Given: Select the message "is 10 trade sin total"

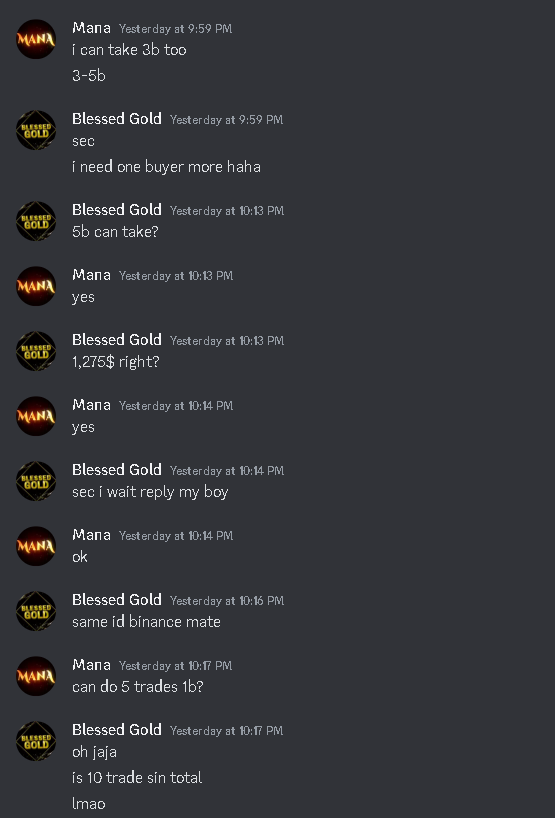Looking at the screenshot, I should [137, 778].
